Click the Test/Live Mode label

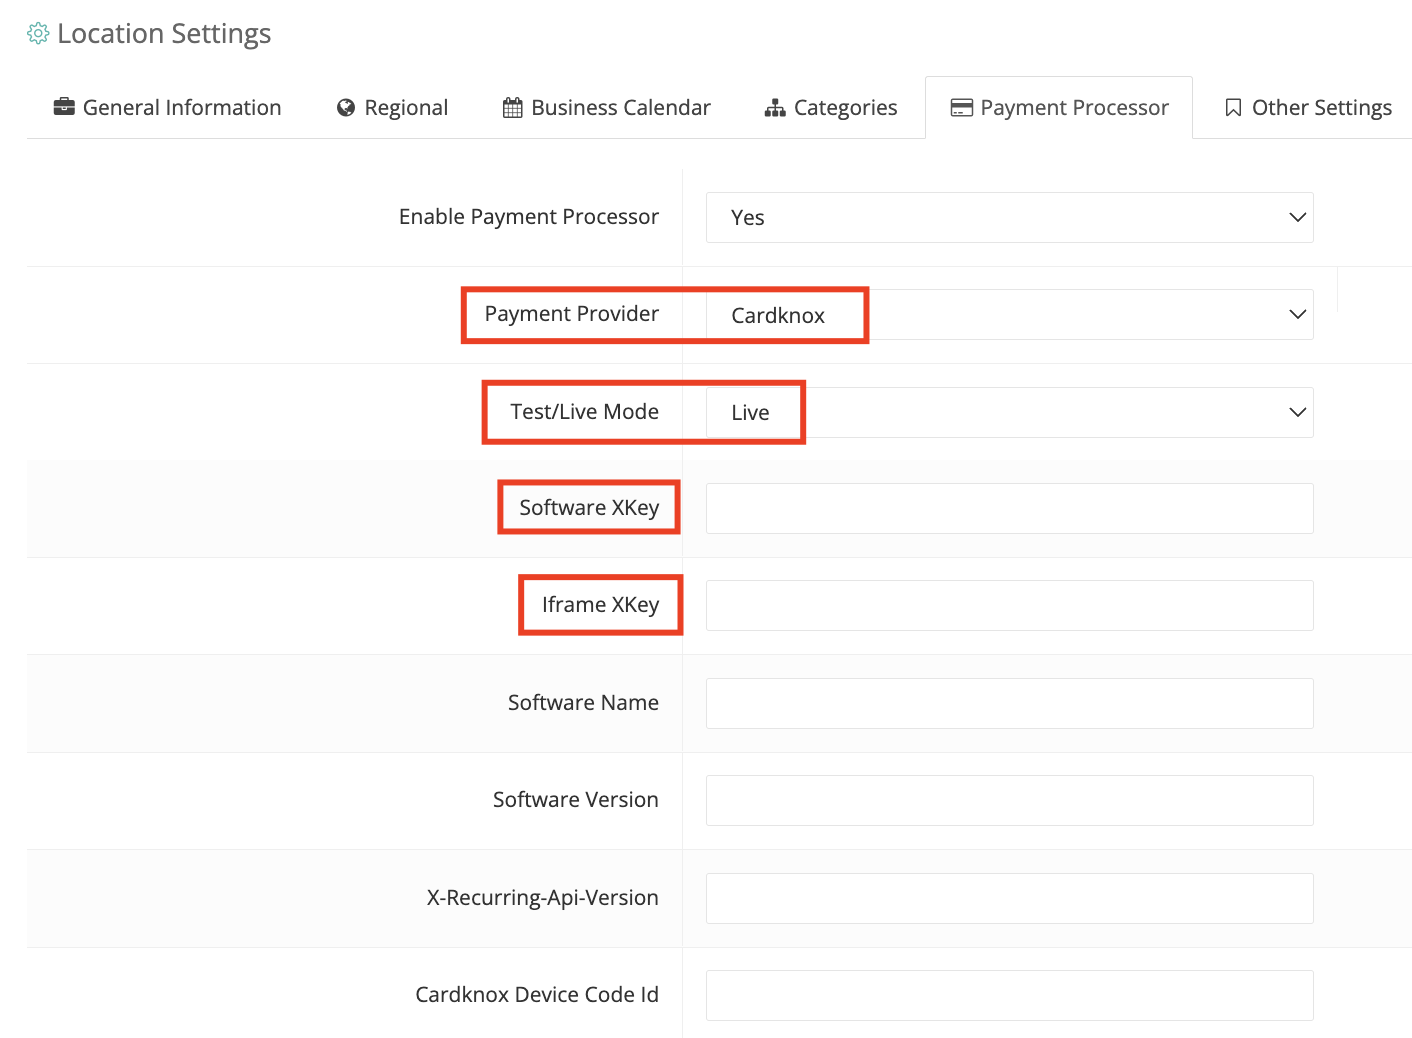pos(585,412)
